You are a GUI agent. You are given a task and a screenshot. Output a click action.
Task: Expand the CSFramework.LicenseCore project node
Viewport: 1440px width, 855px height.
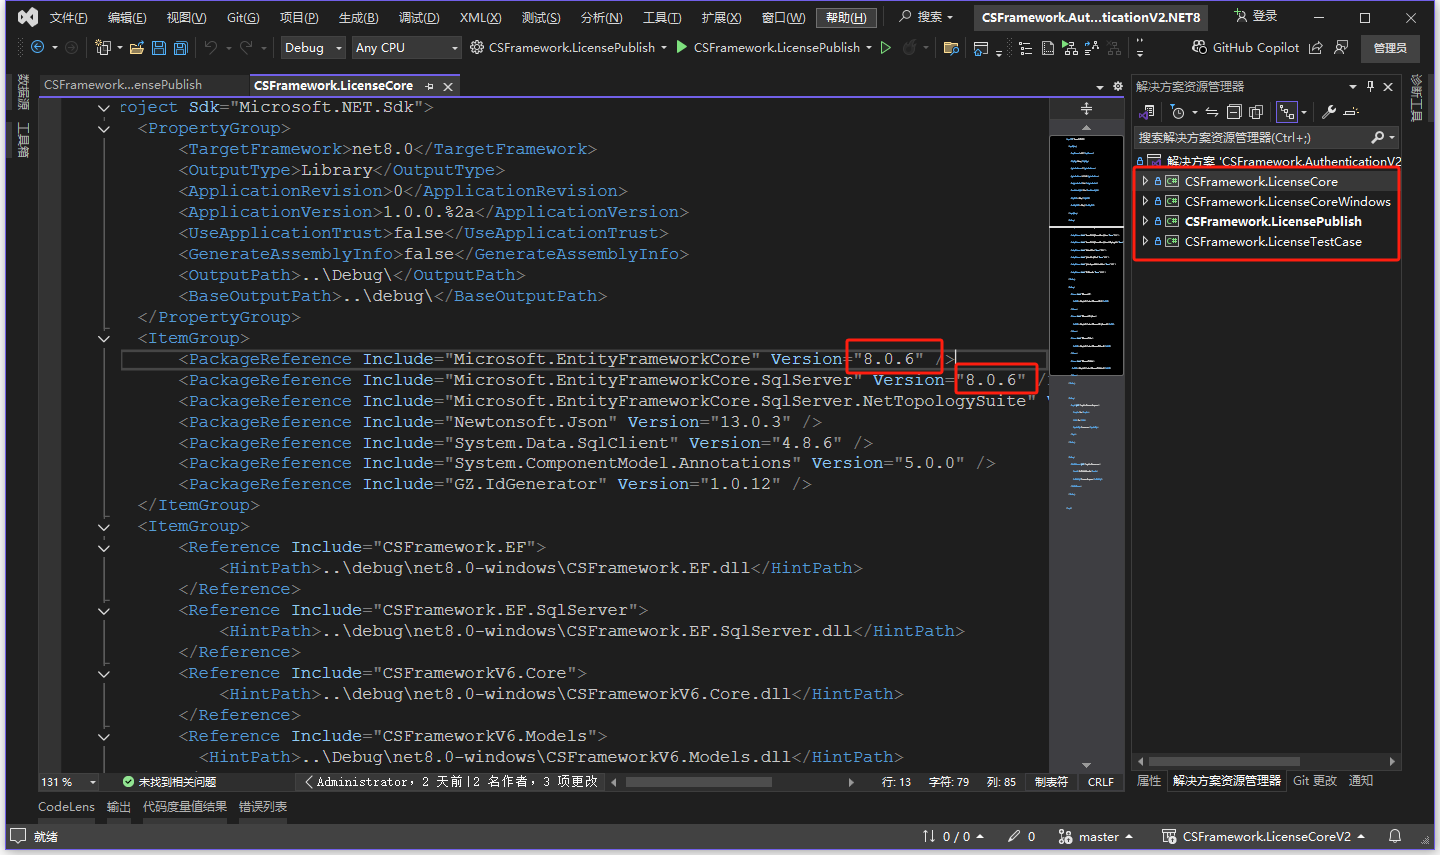(1145, 181)
